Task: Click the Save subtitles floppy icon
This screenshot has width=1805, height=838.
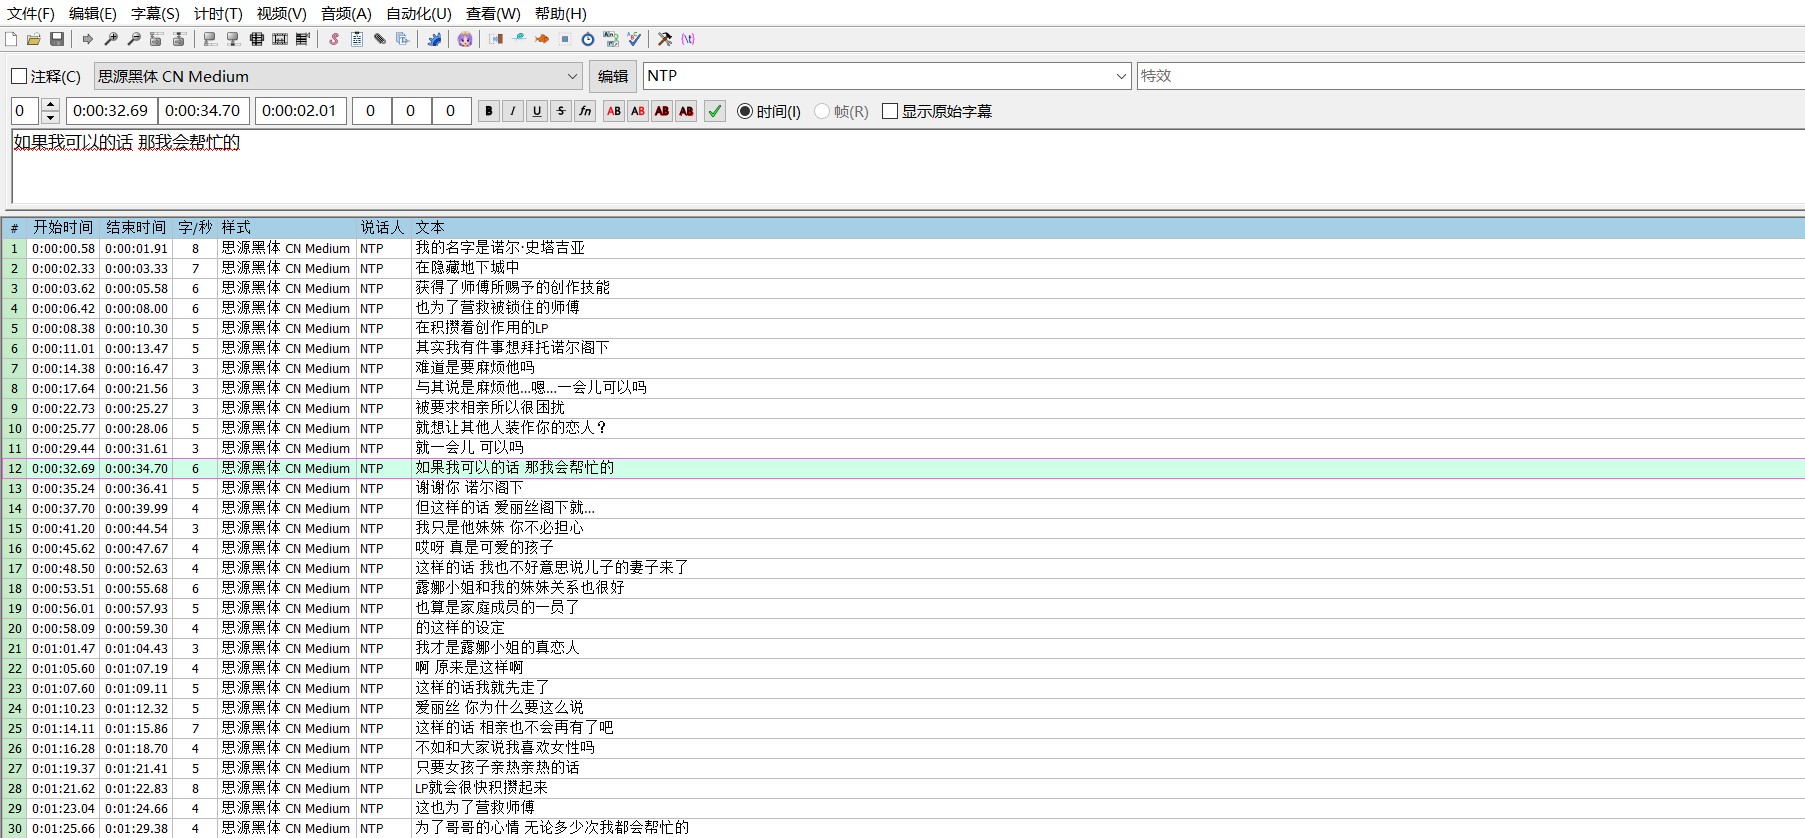Action: pyautogui.click(x=57, y=39)
